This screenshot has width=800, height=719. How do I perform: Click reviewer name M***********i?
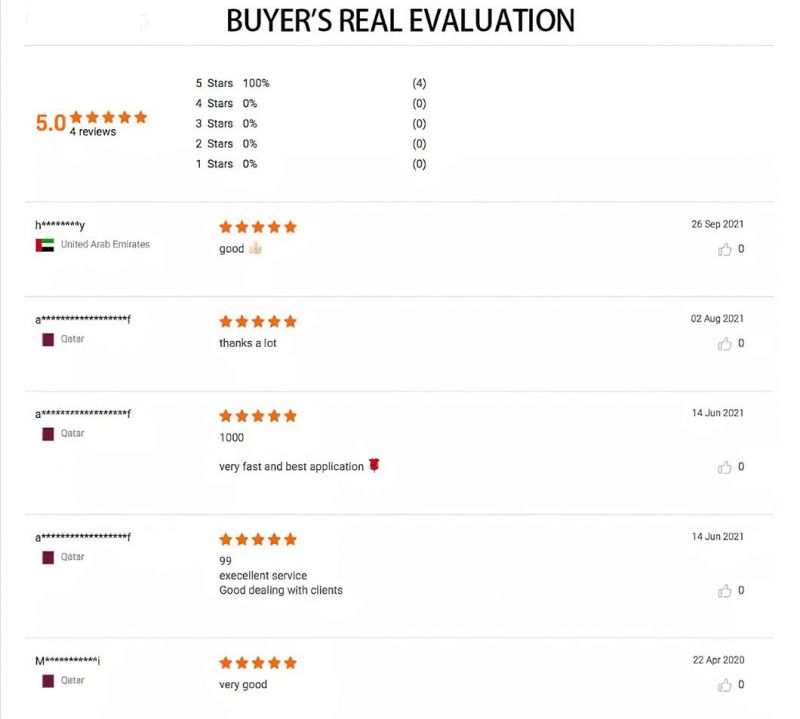[67, 661]
